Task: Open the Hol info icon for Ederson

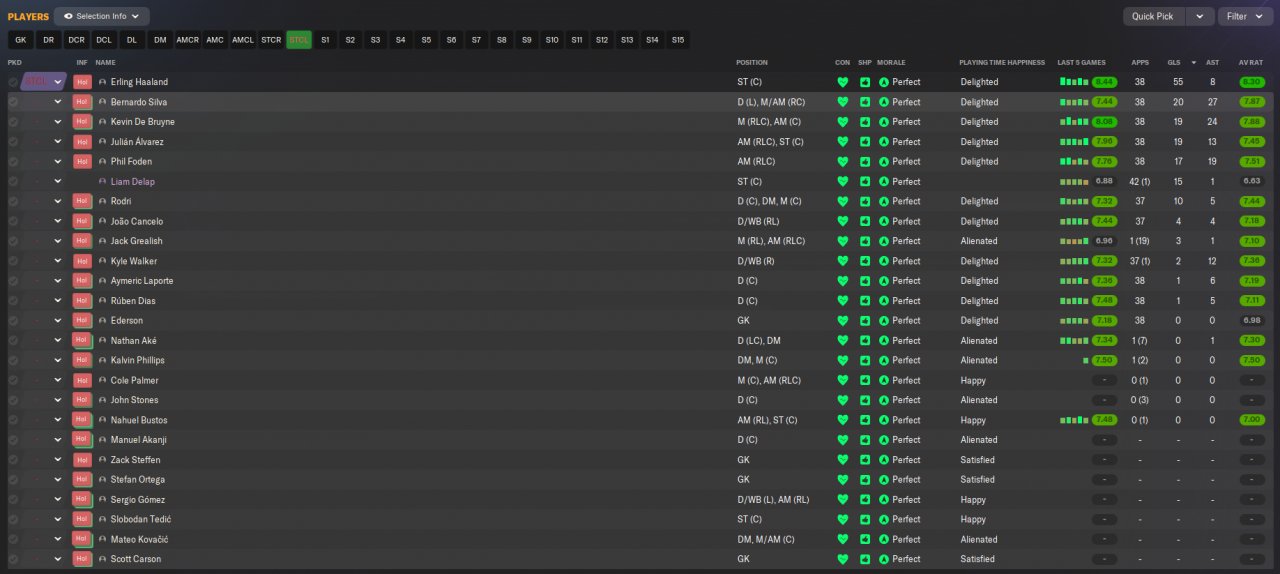Action: point(82,320)
